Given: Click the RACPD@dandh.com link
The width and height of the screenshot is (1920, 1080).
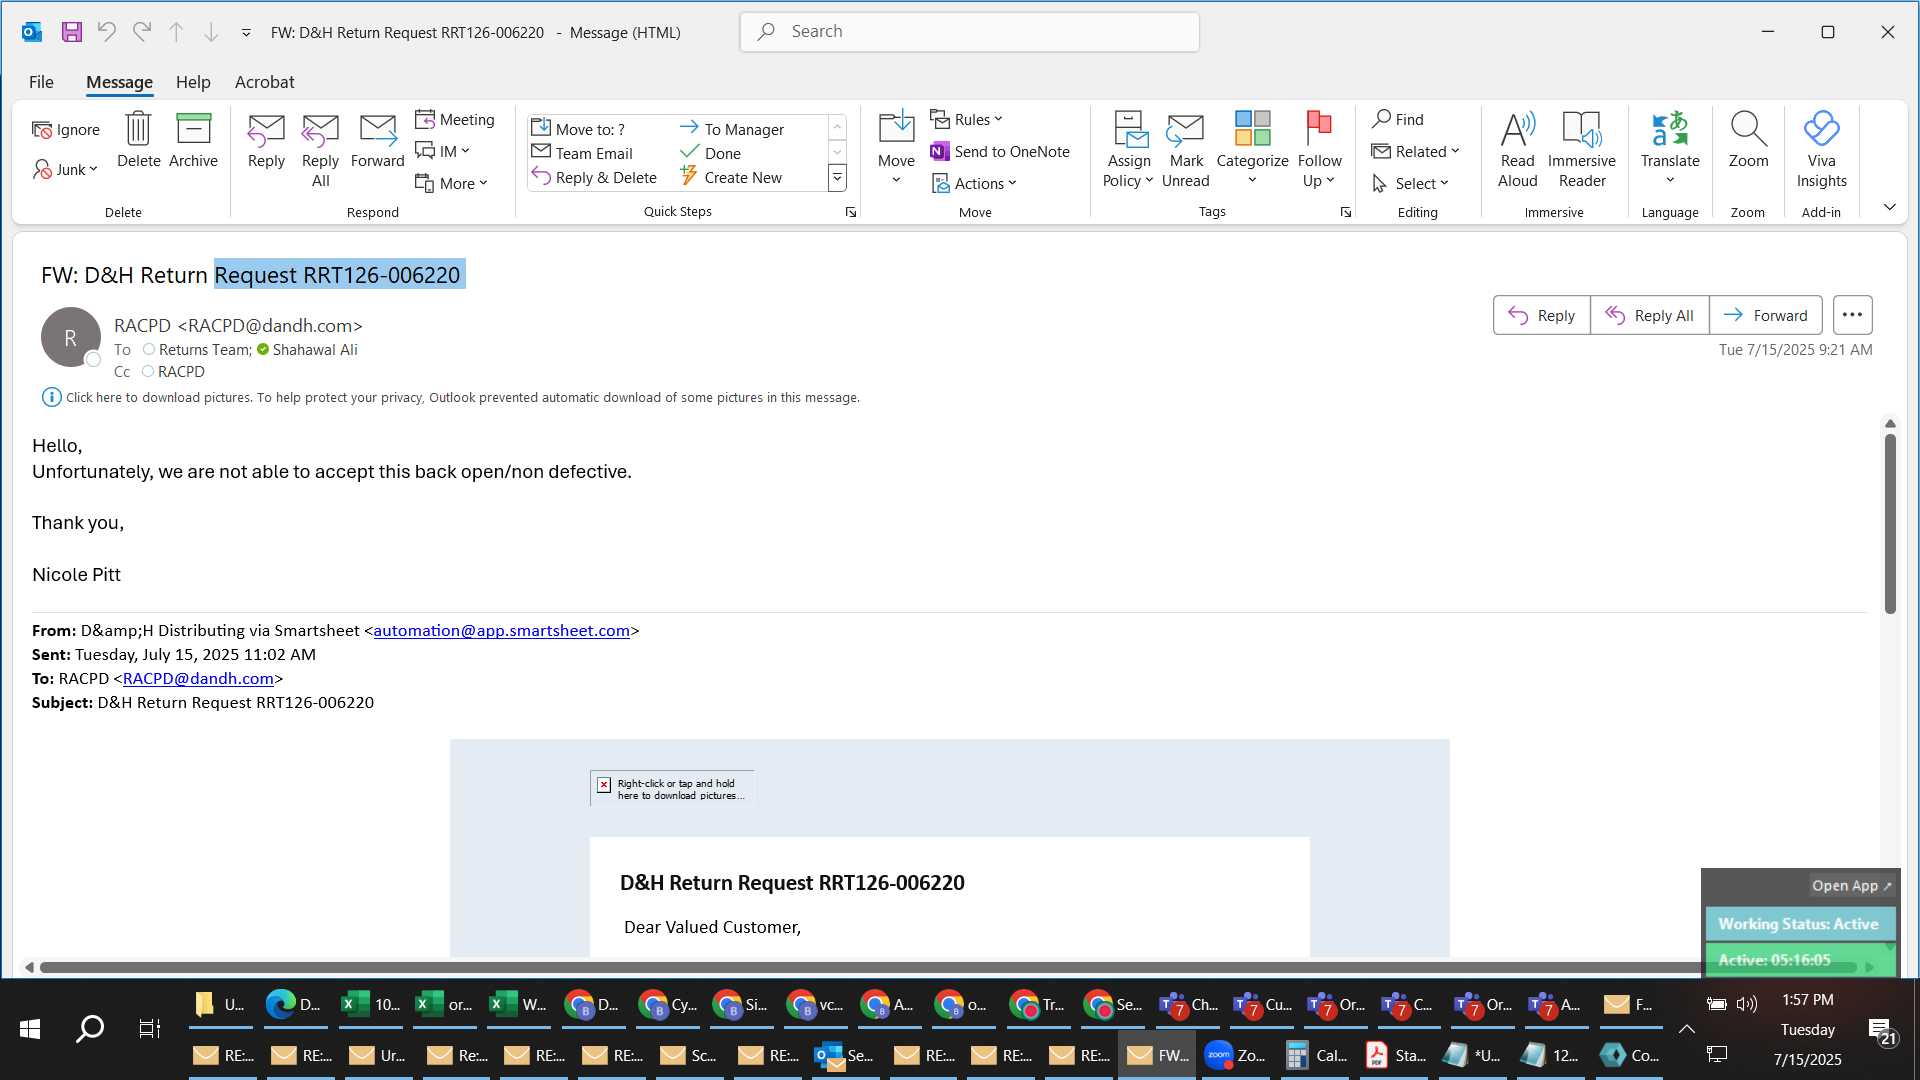Looking at the screenshot, I should coord(198,678).
